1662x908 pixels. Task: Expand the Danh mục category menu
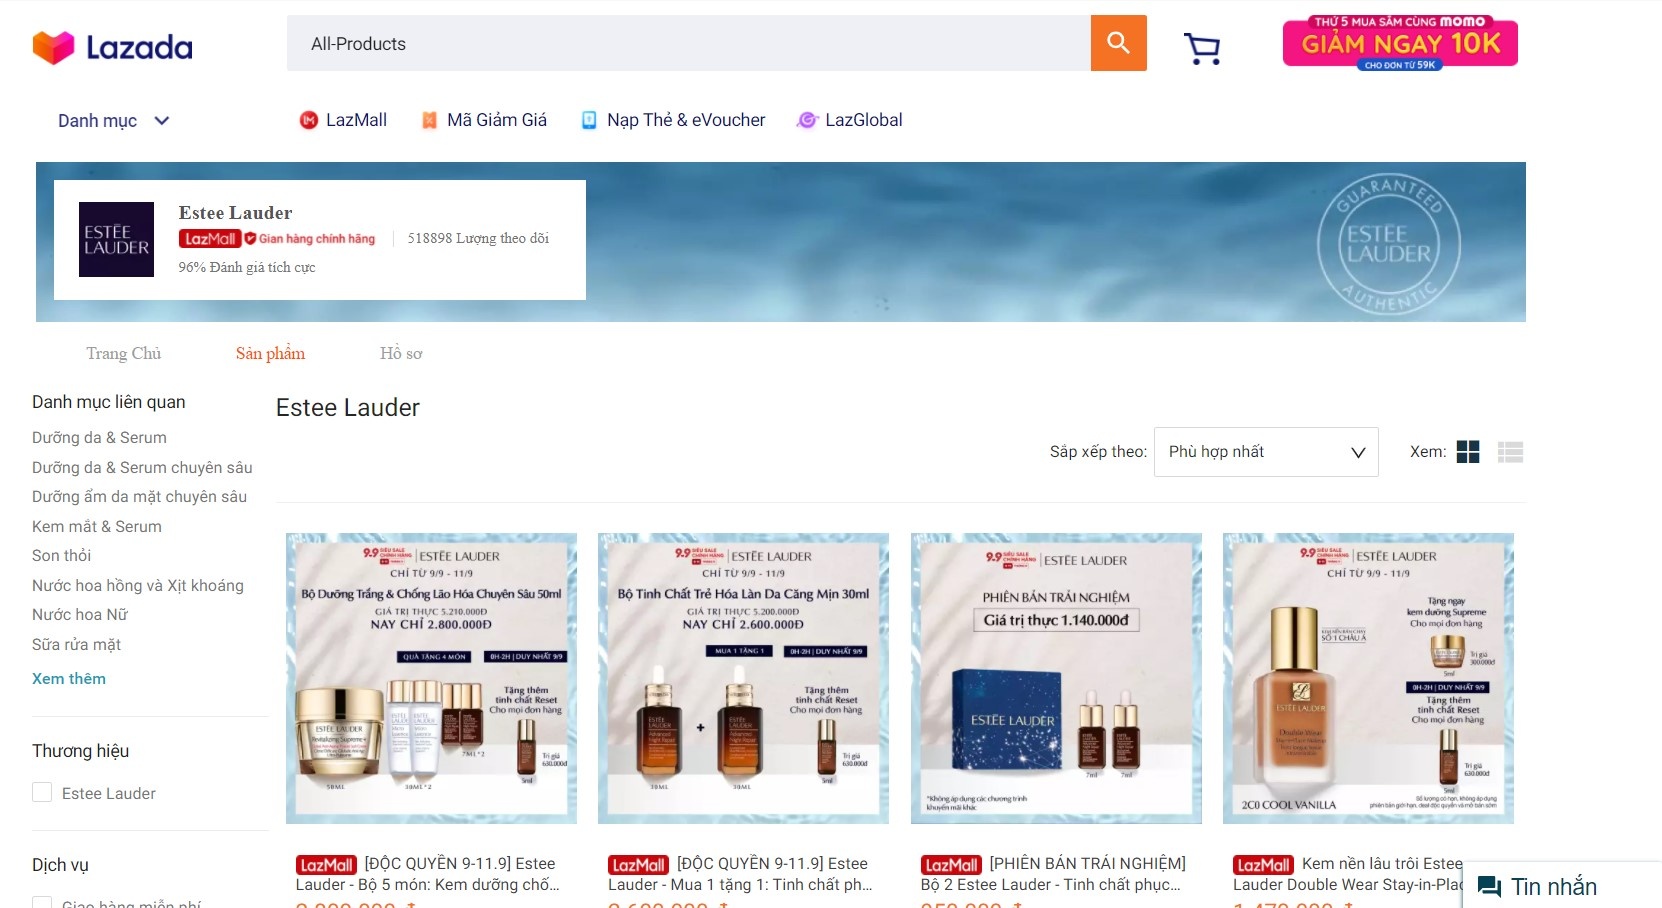pos(113,121)
